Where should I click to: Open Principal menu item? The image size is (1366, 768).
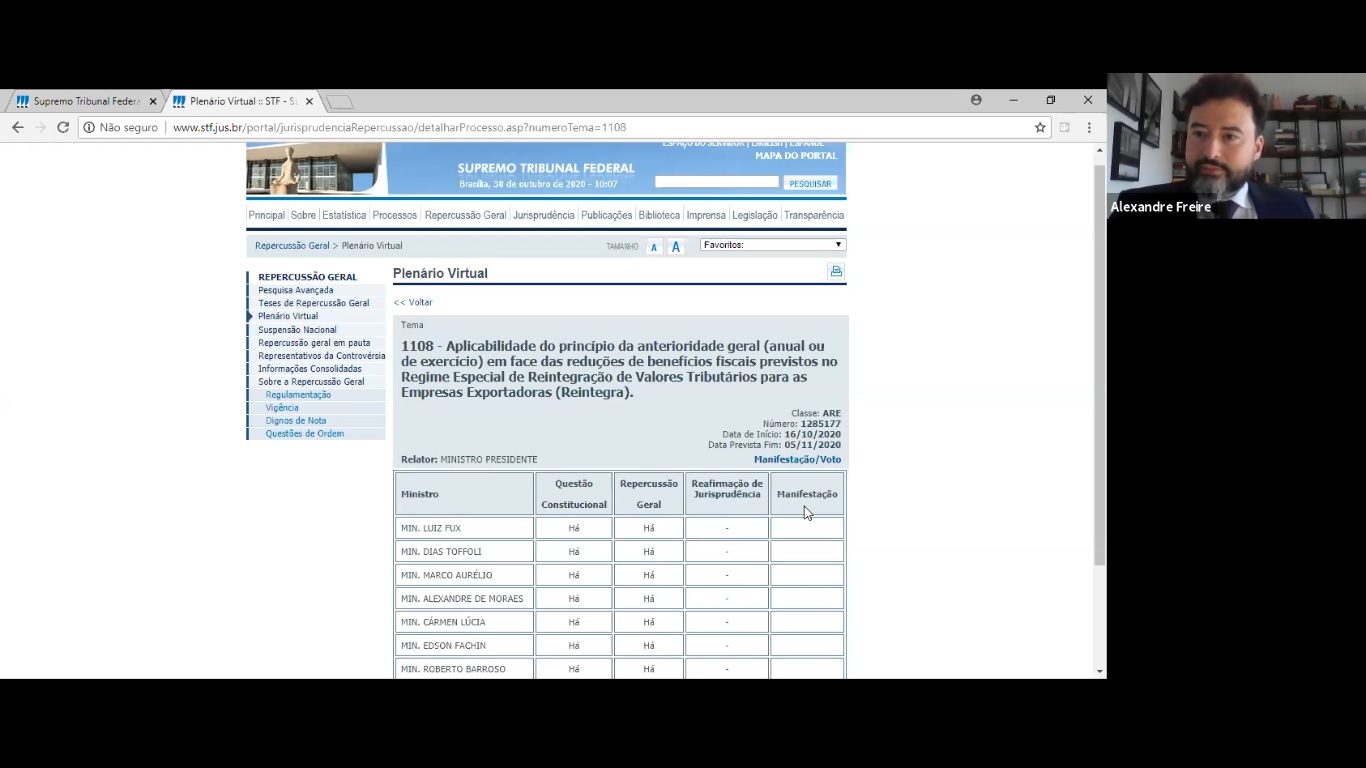[267, 215]
